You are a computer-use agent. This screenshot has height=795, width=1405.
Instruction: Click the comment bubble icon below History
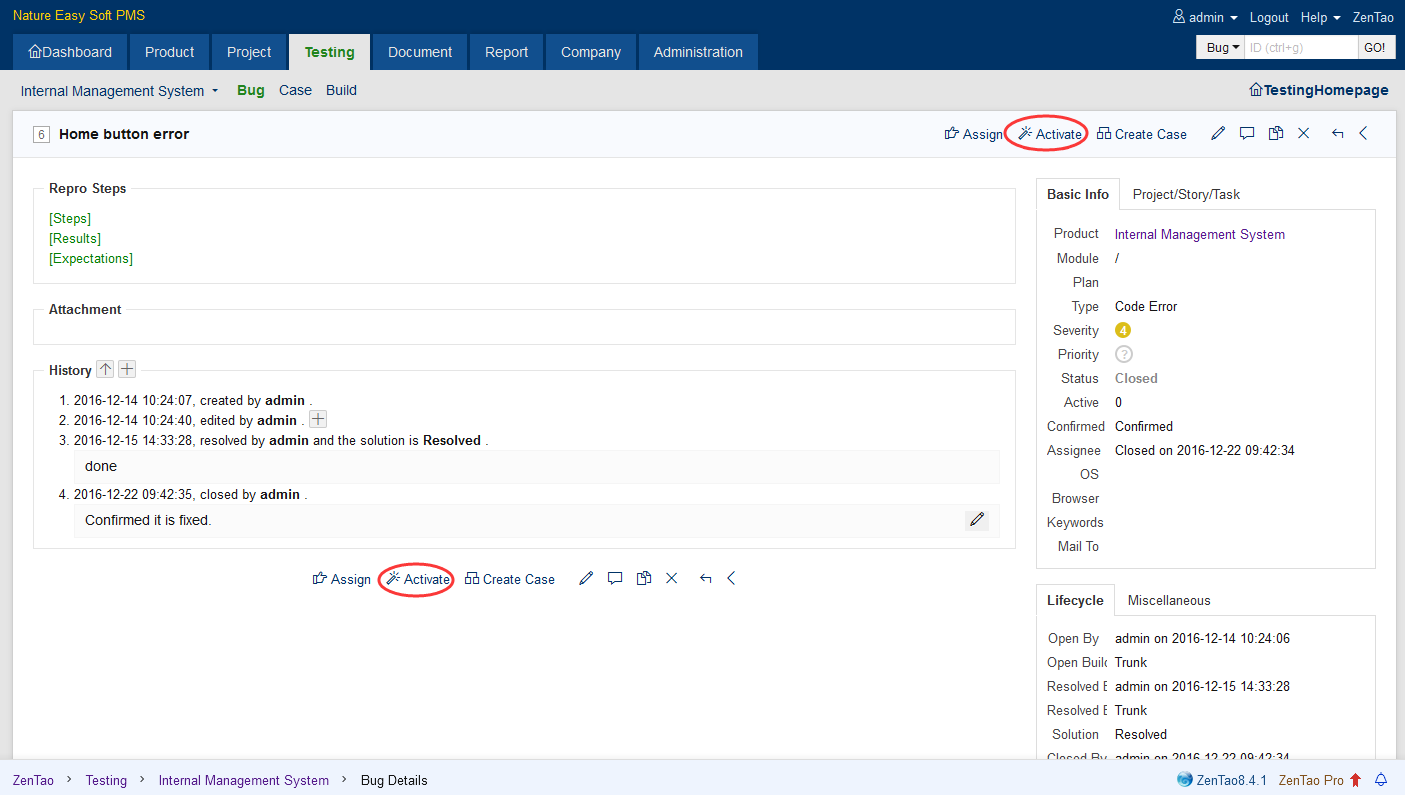click(x=615, y=579)
